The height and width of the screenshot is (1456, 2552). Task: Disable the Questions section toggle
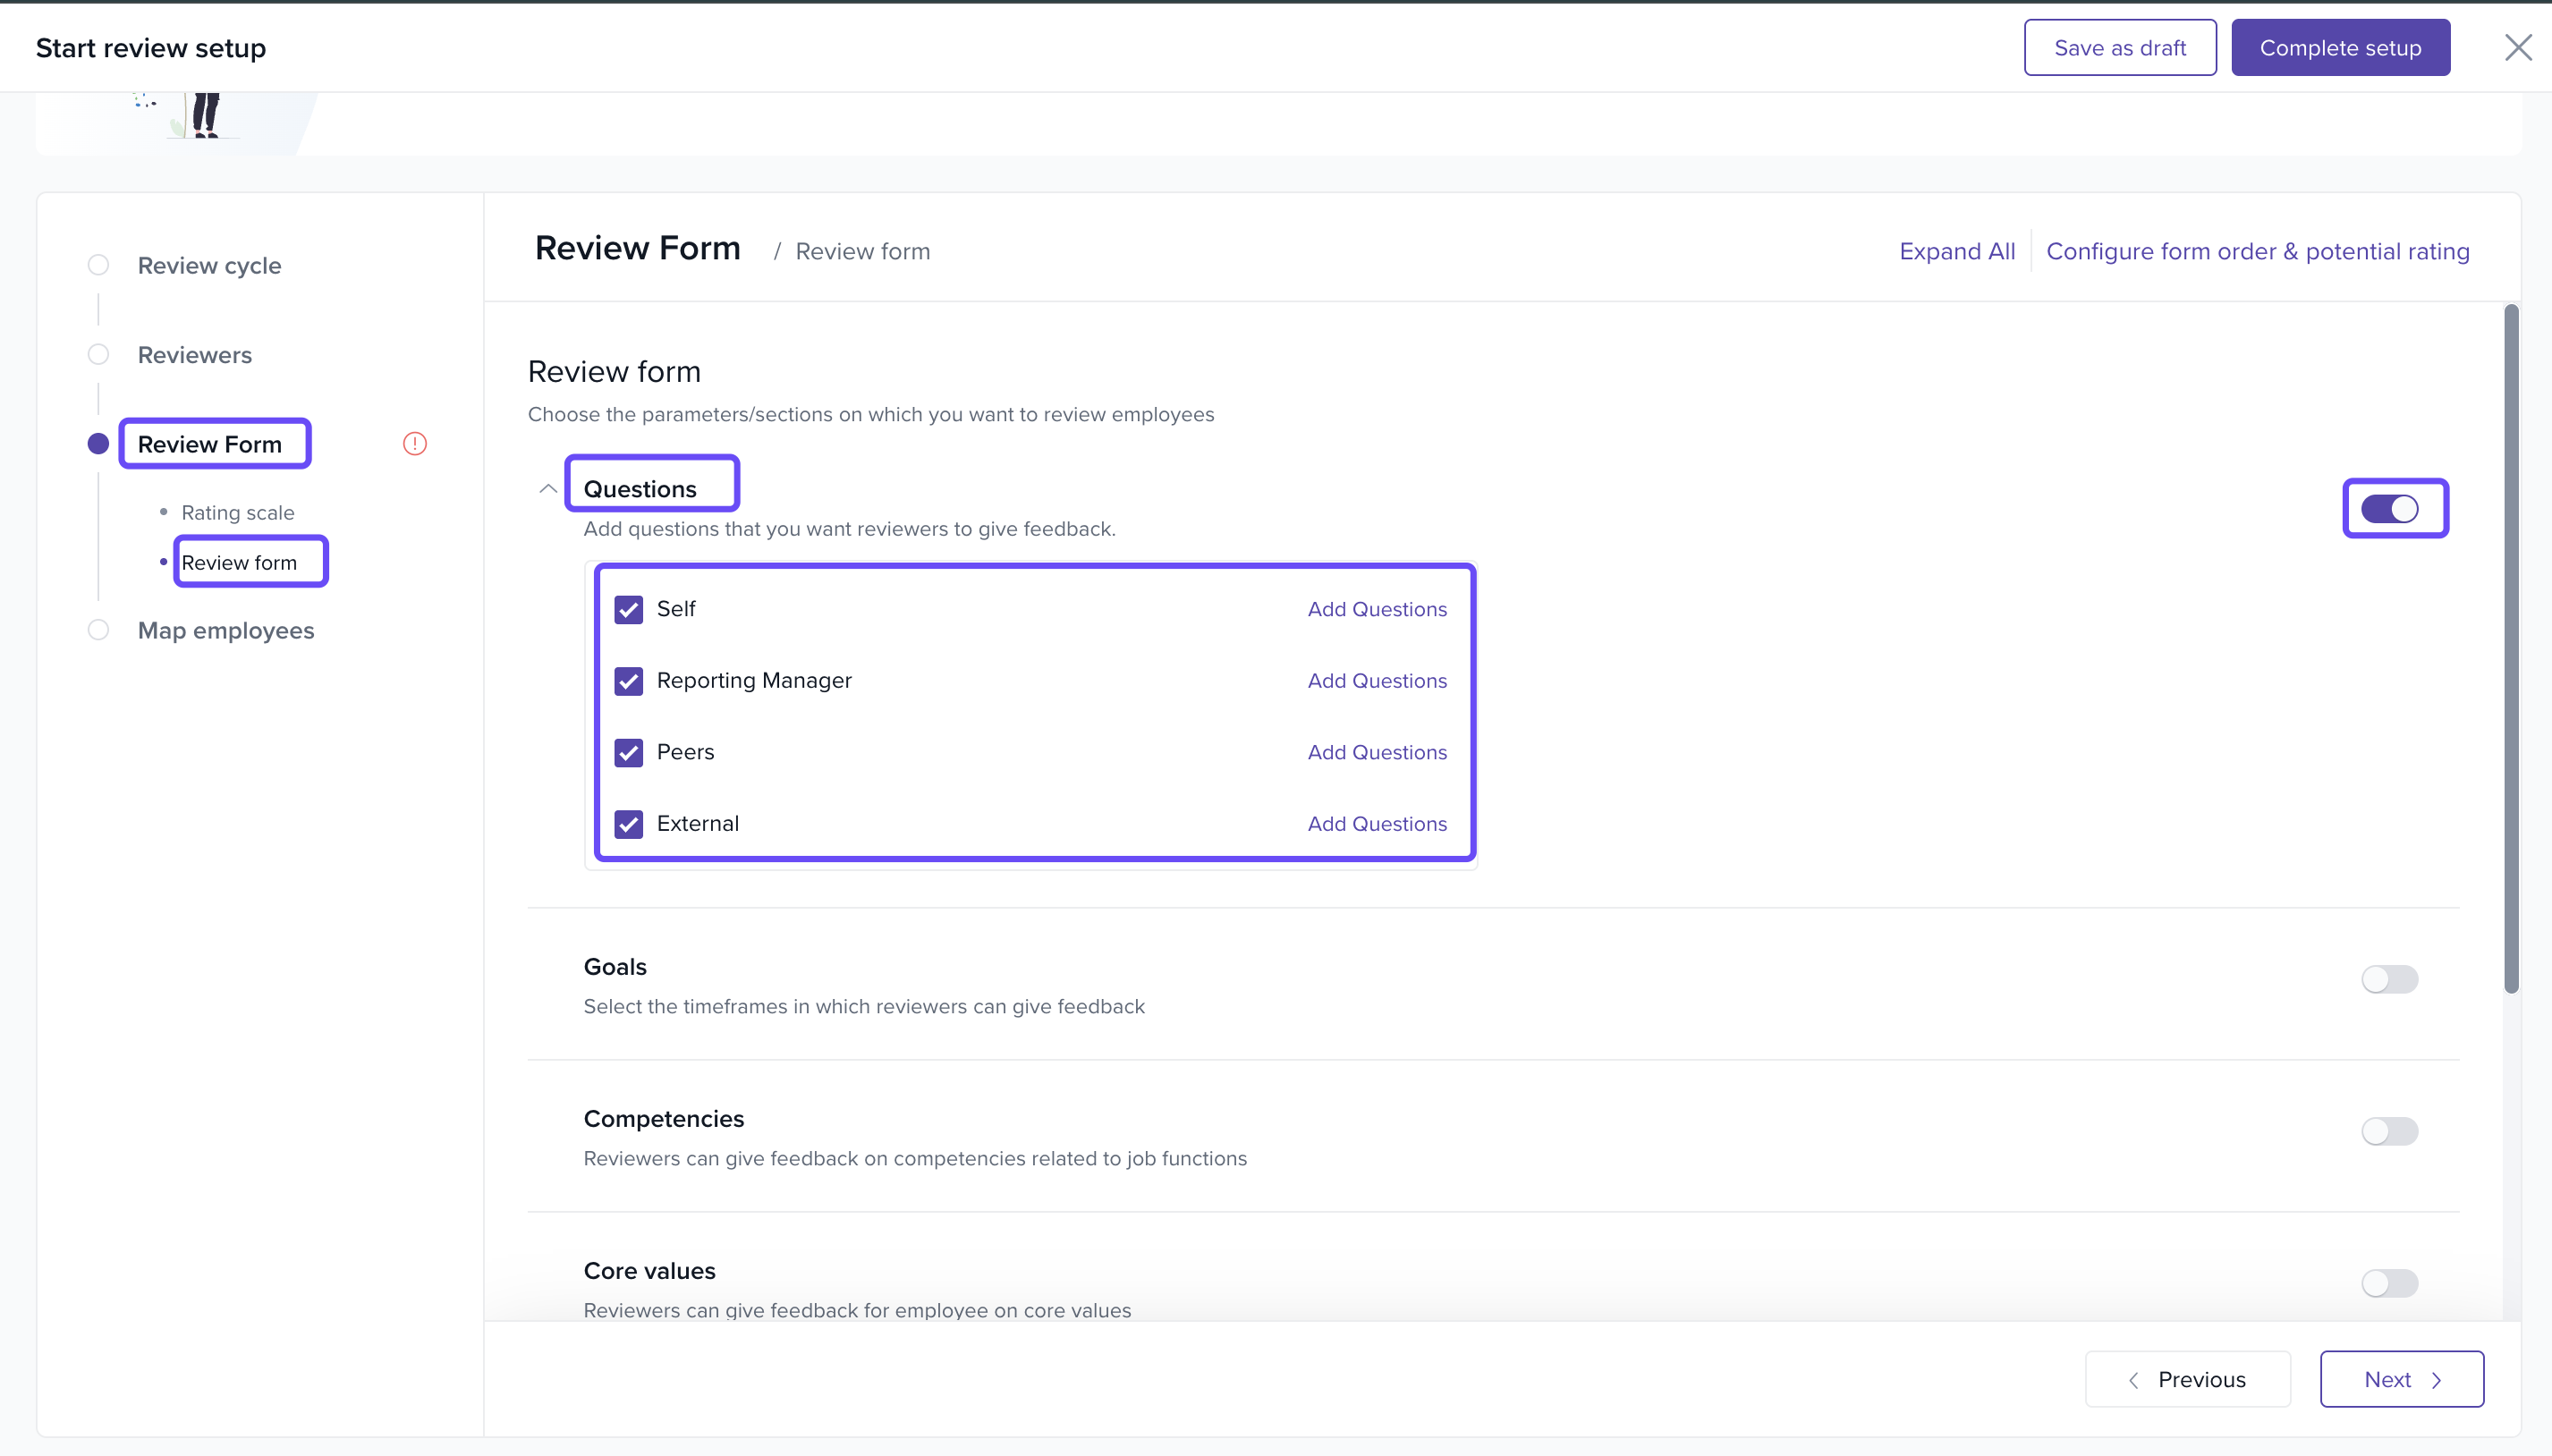[x=2389, y=509]
